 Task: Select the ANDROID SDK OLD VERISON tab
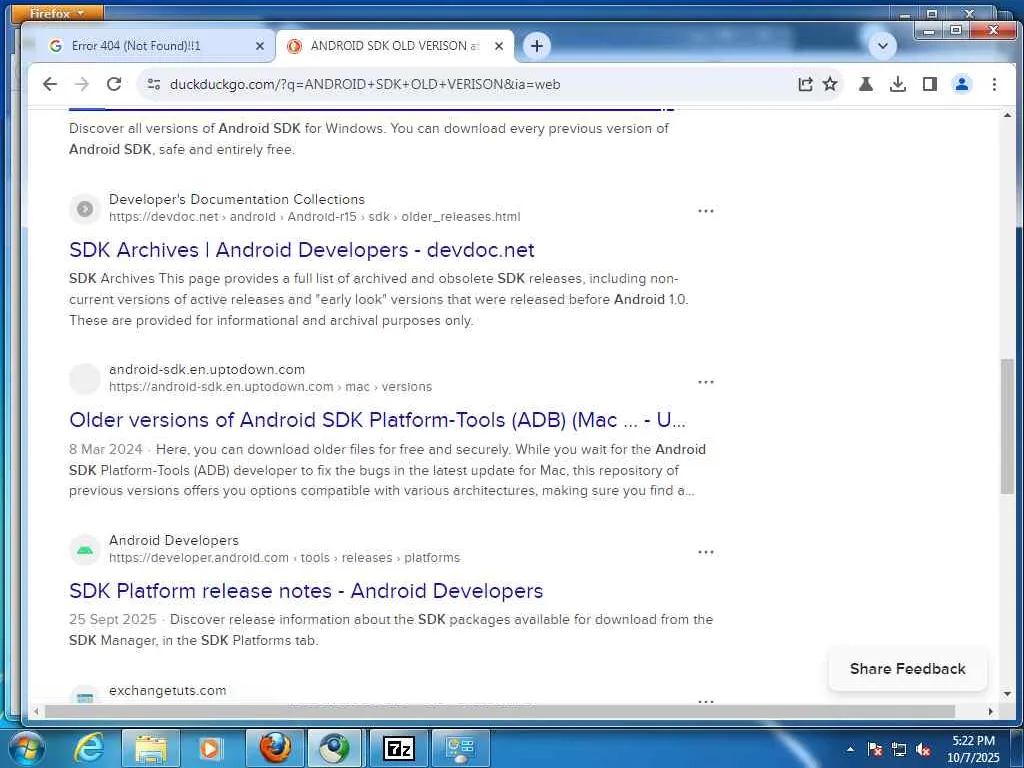coord(396,46)
